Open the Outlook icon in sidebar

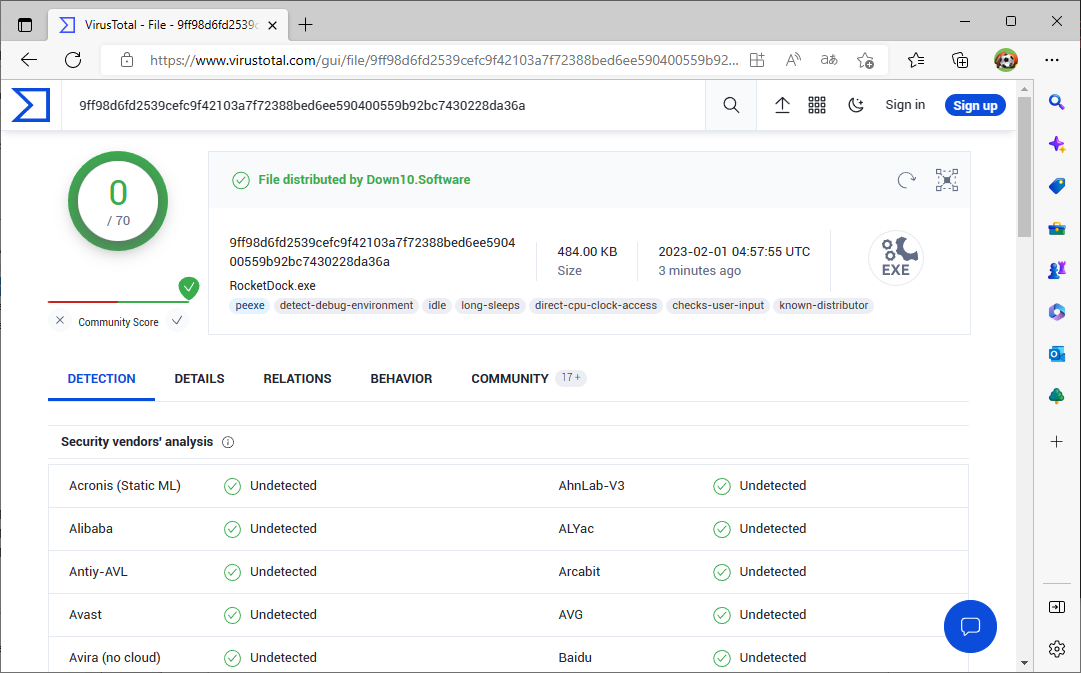coord(1056,354)
